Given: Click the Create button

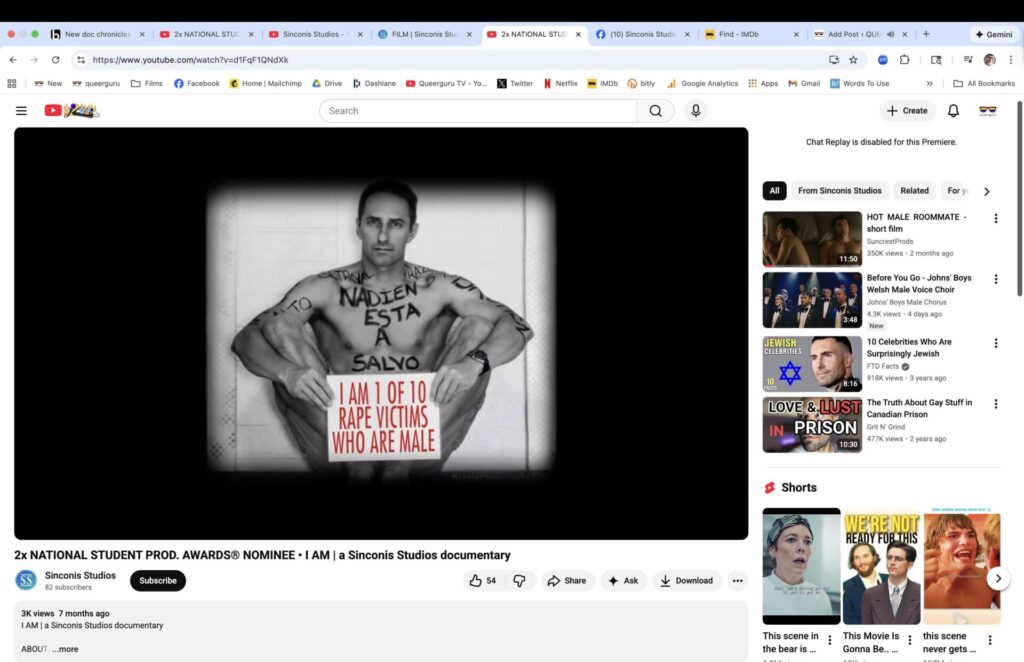Looking at the screenshot, I should click(x=907, y=111).
